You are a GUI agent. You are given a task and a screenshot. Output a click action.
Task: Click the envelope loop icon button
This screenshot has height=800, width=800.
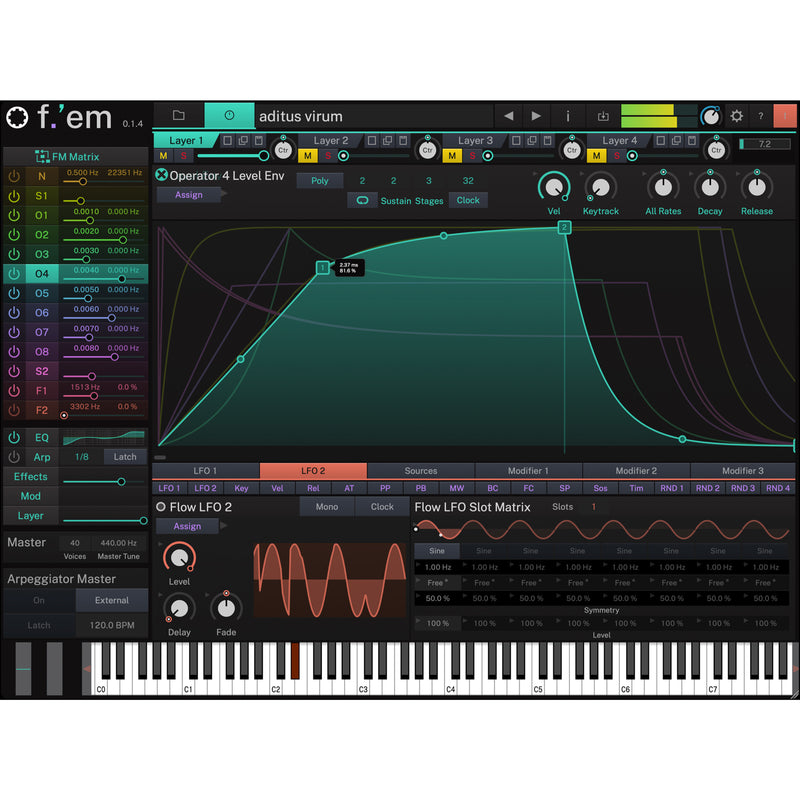[361, 200]
